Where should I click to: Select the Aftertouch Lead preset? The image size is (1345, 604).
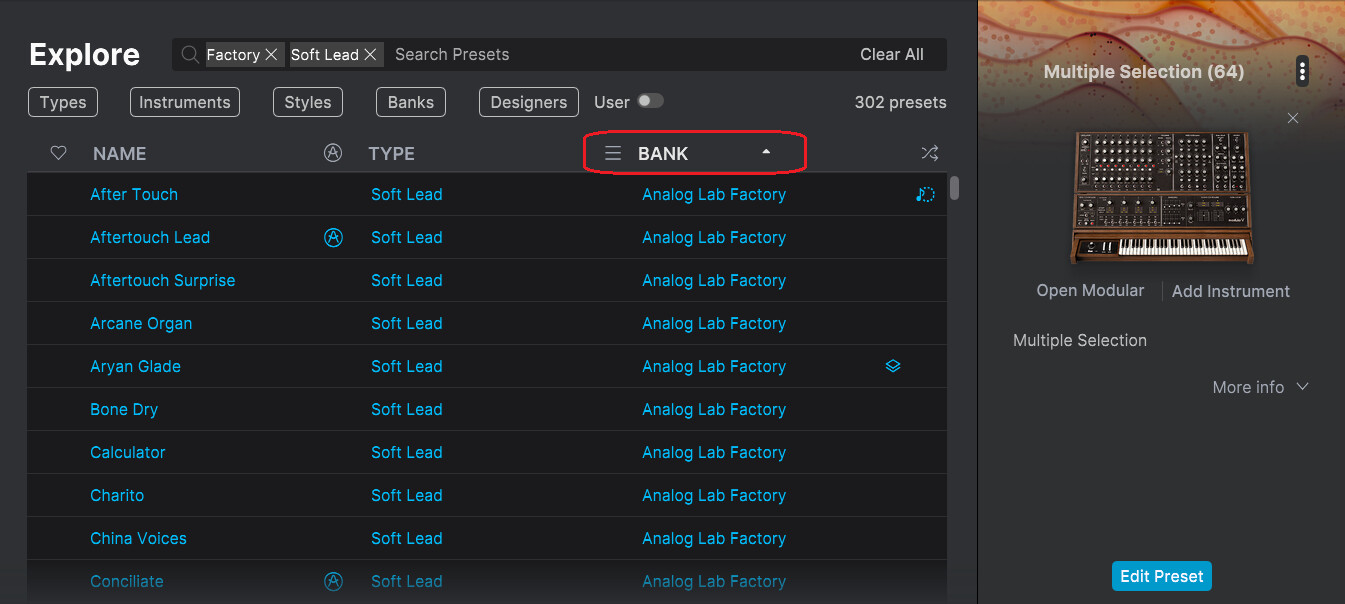[150, 238]
